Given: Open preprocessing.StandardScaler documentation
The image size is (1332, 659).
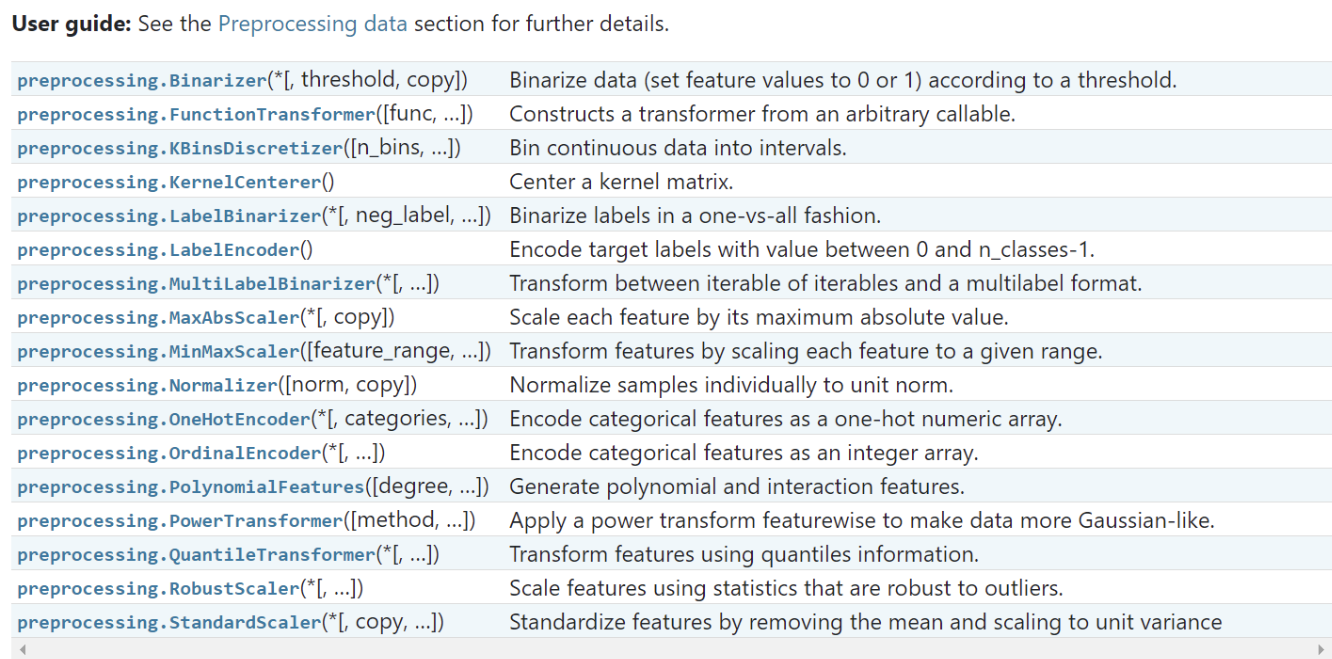Looking at the screenshot, I should (x=170, y=624).
